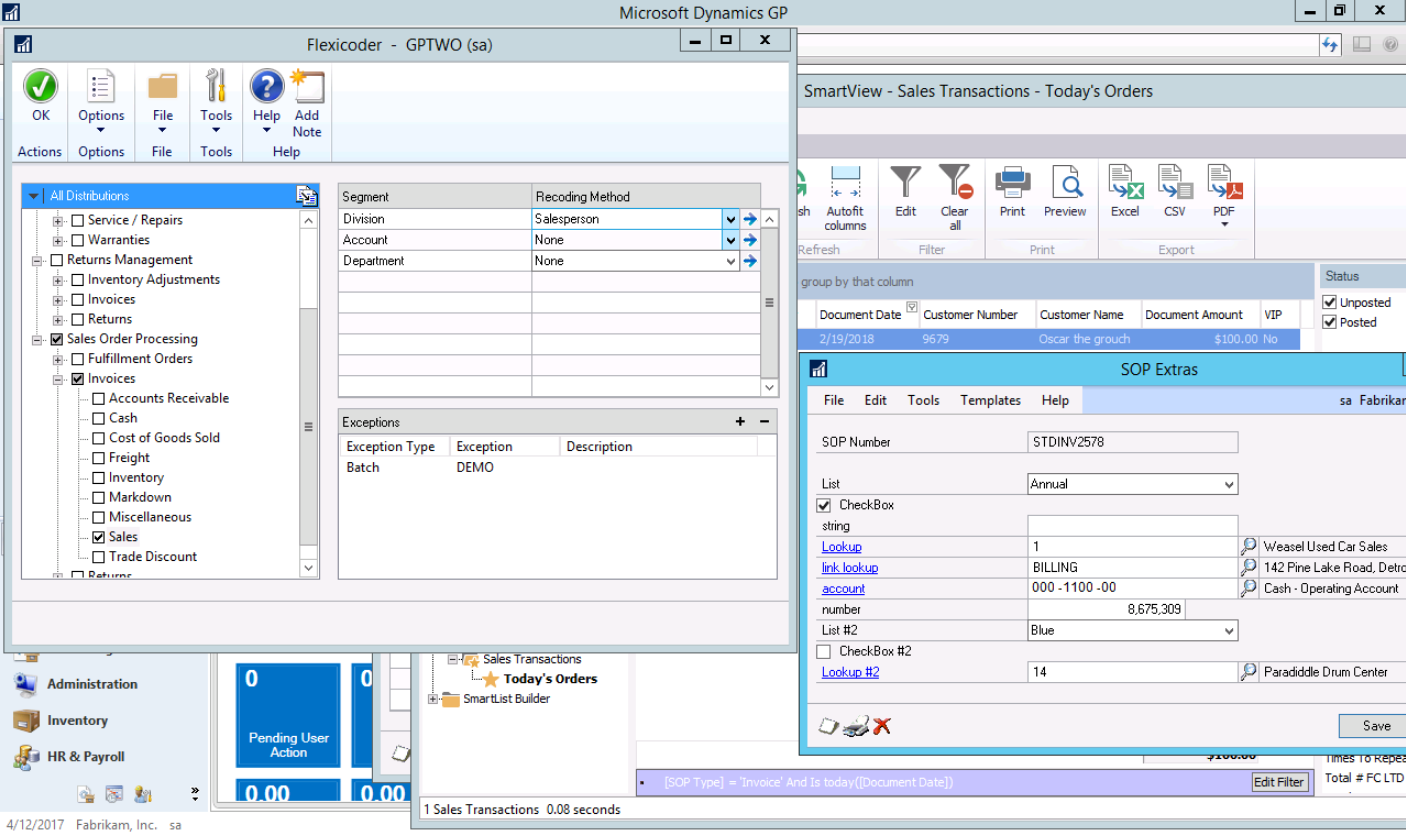This screenshot has height=834, width=1406.
Task: Uncheck the Unposted status box
Action: coord(1330,302)
